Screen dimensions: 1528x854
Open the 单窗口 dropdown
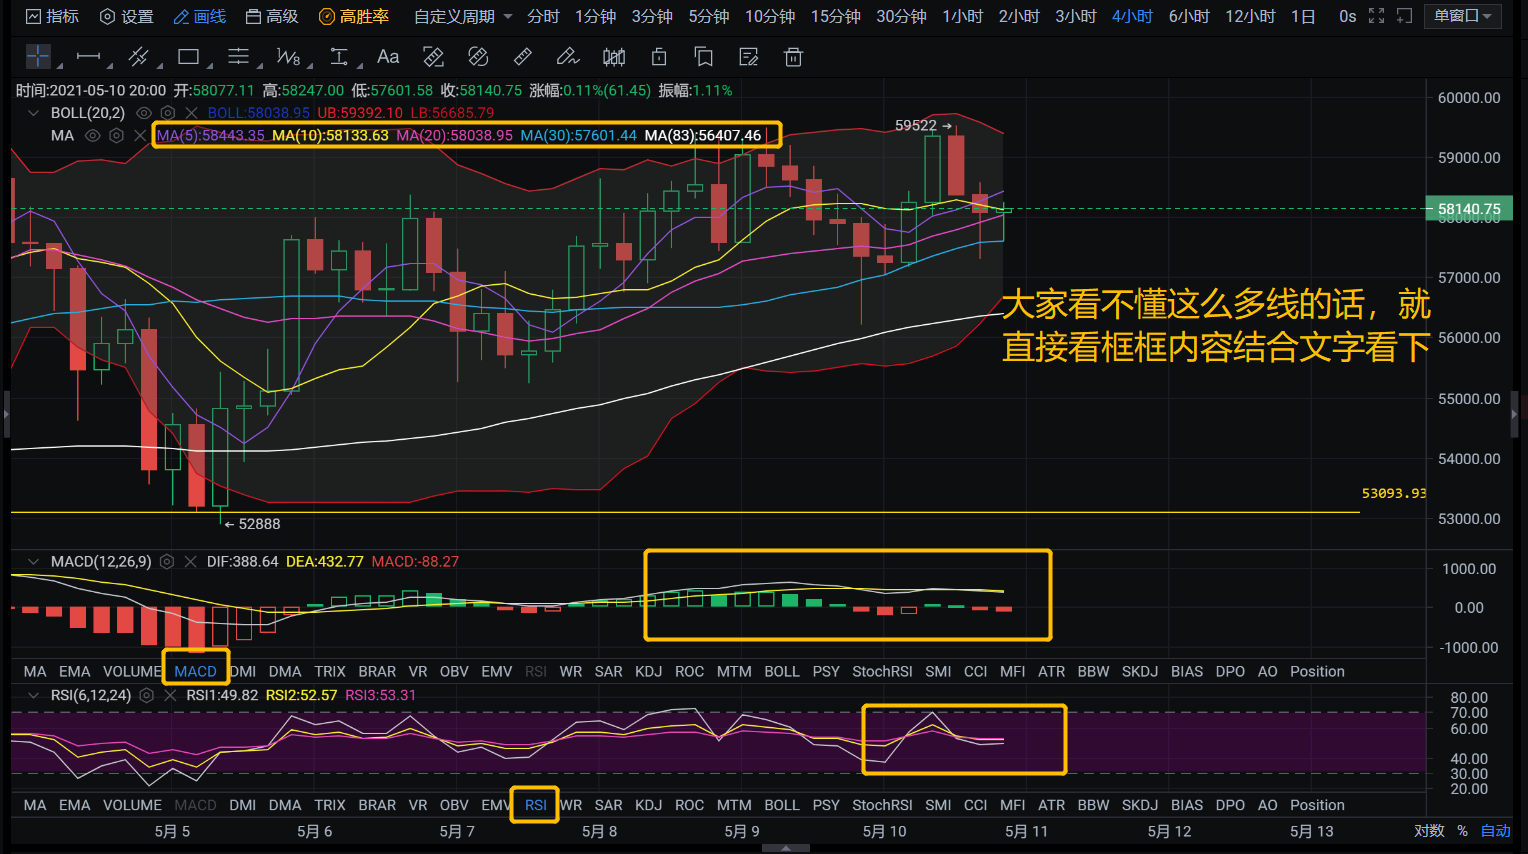pos(1463,16)
